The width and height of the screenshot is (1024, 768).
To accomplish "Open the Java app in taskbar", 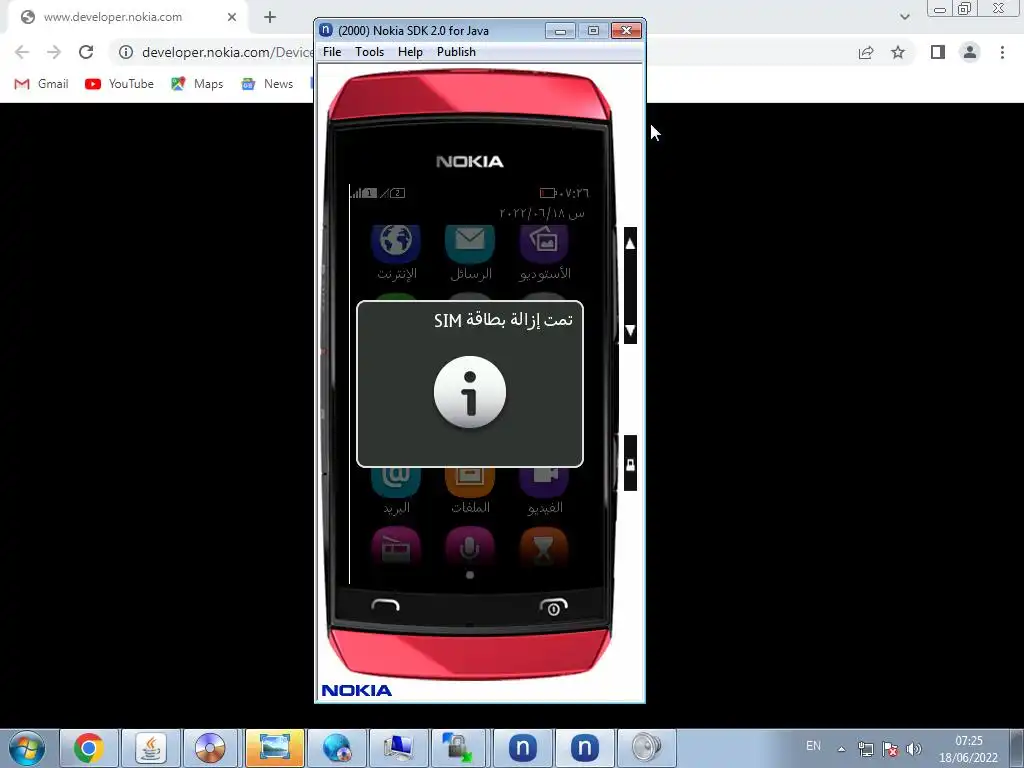I will (x=150, y=748).
